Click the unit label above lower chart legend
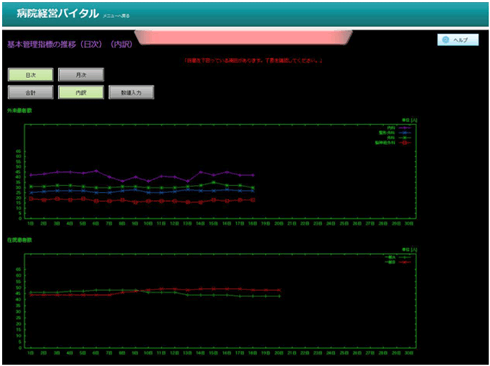490x366 pixels. click(410, 250)
